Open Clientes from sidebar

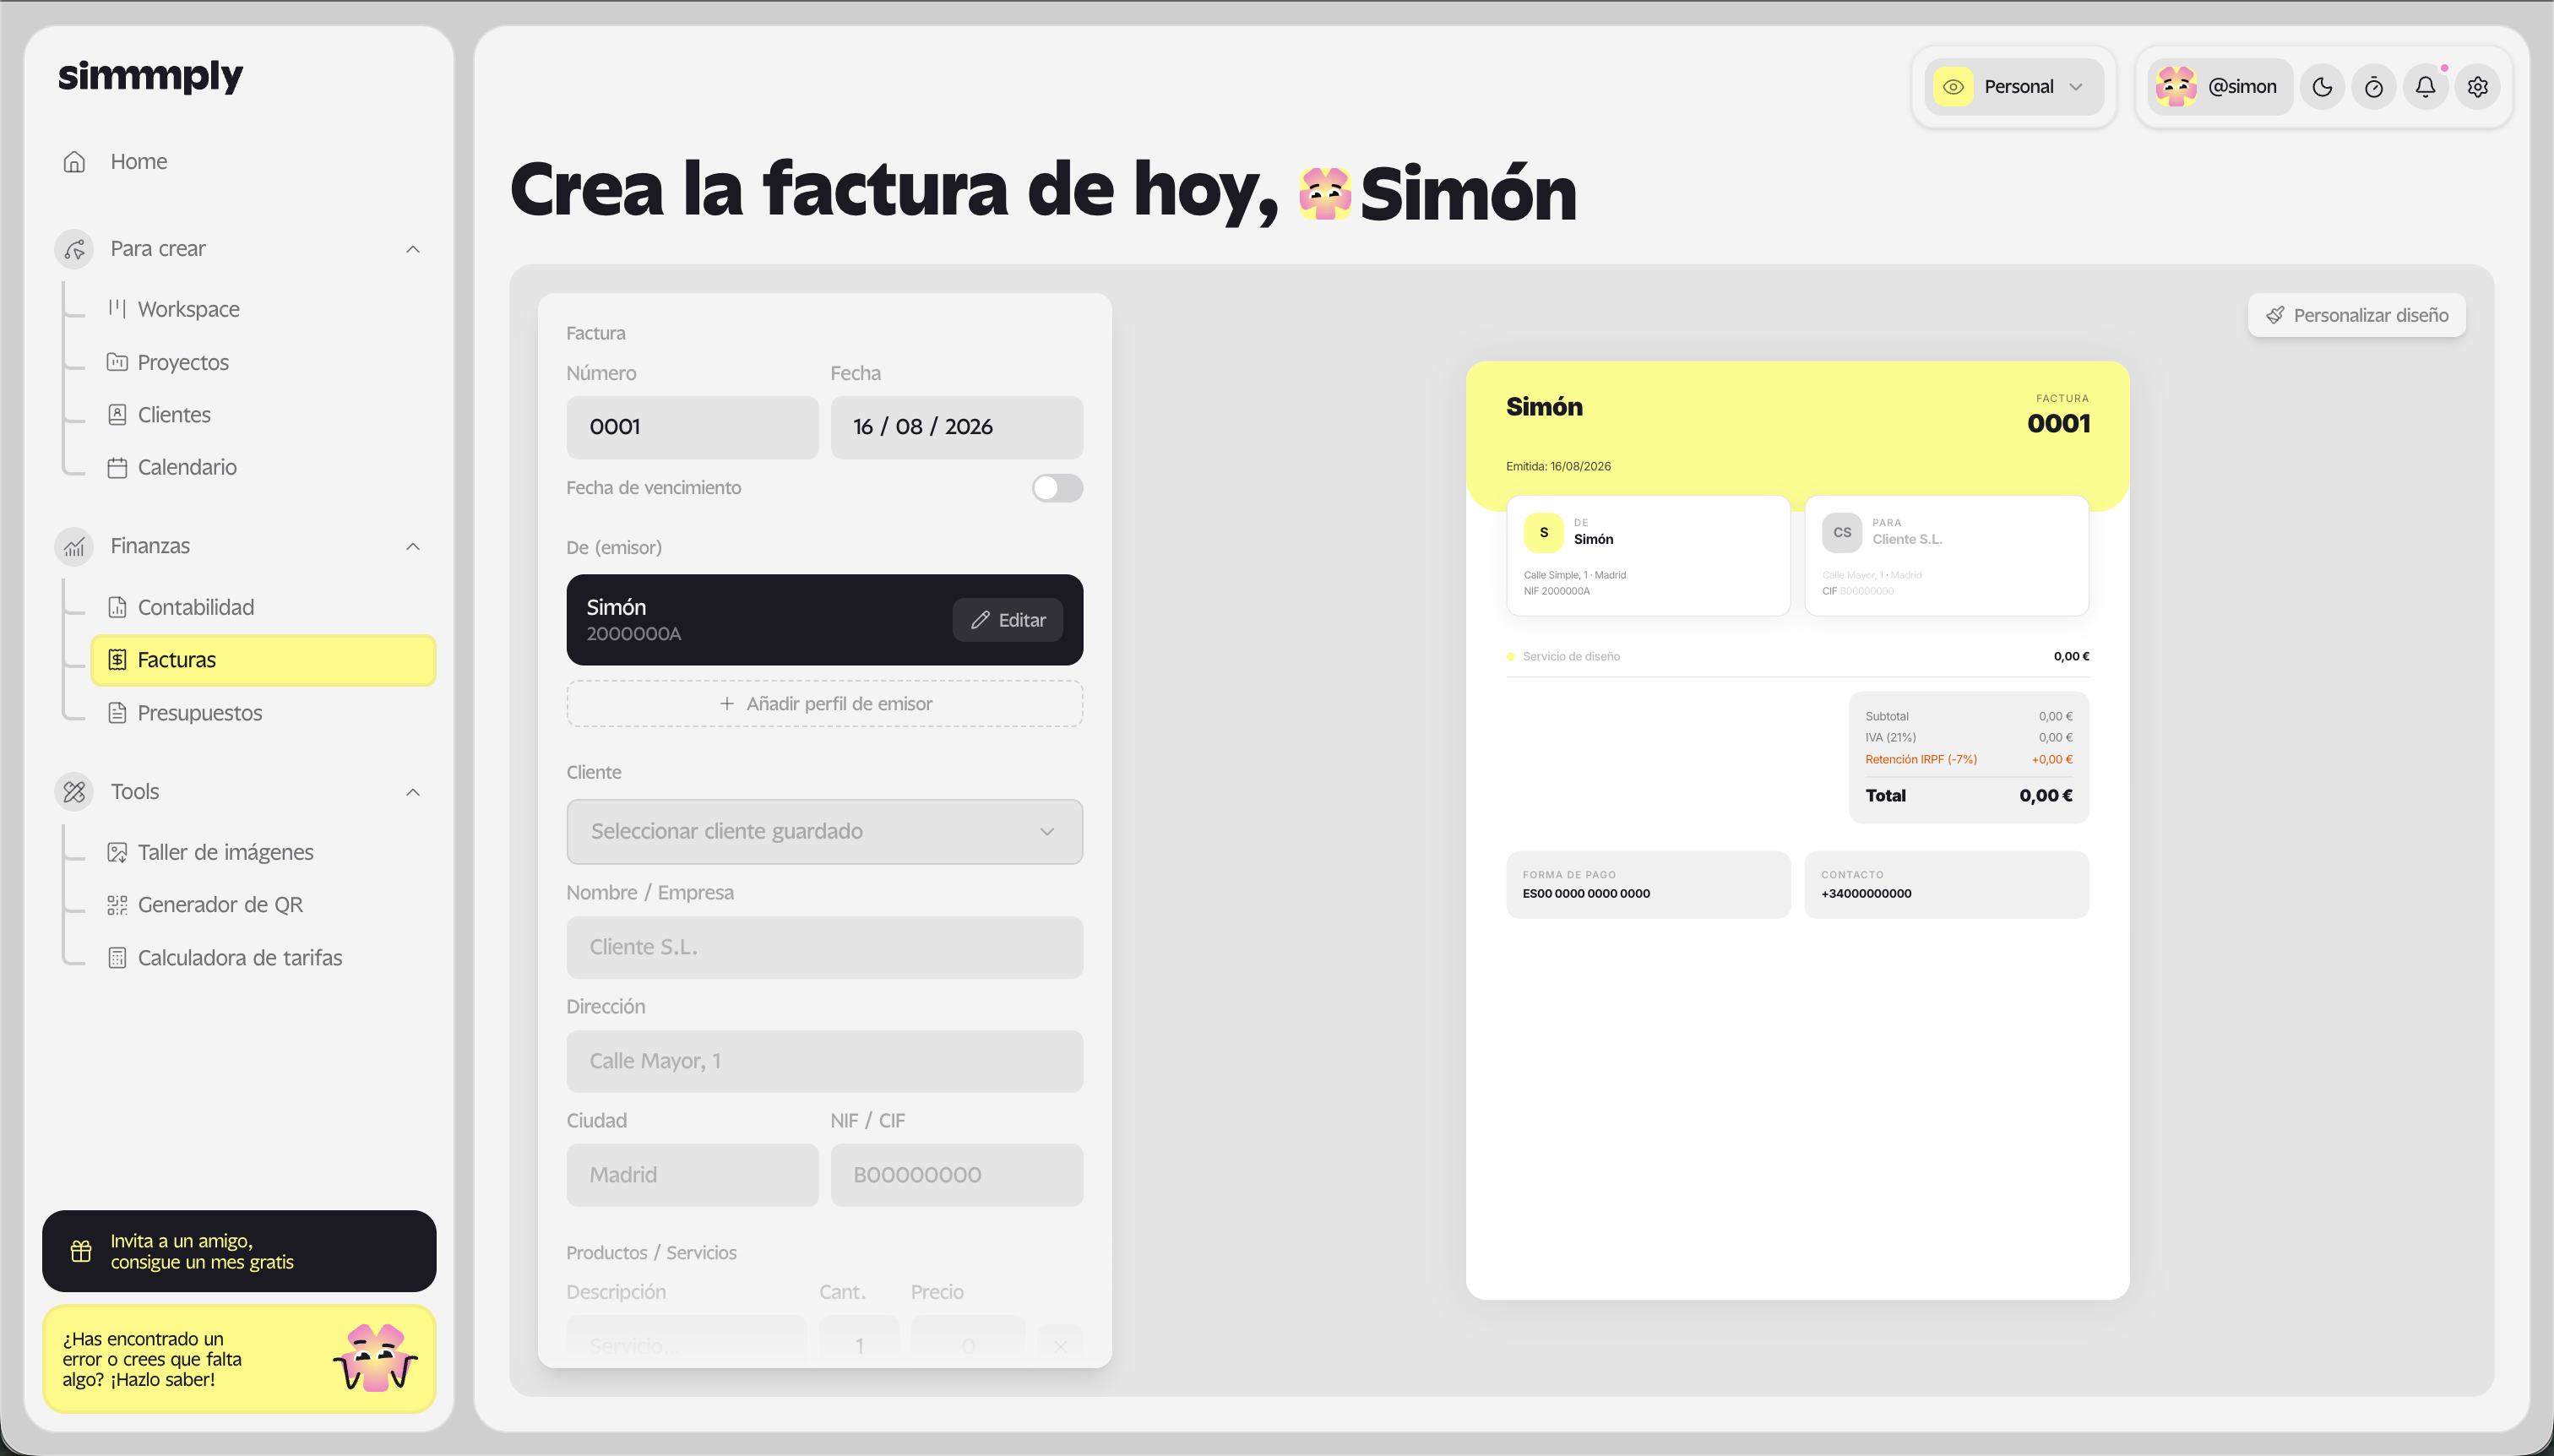pos(174,415)
